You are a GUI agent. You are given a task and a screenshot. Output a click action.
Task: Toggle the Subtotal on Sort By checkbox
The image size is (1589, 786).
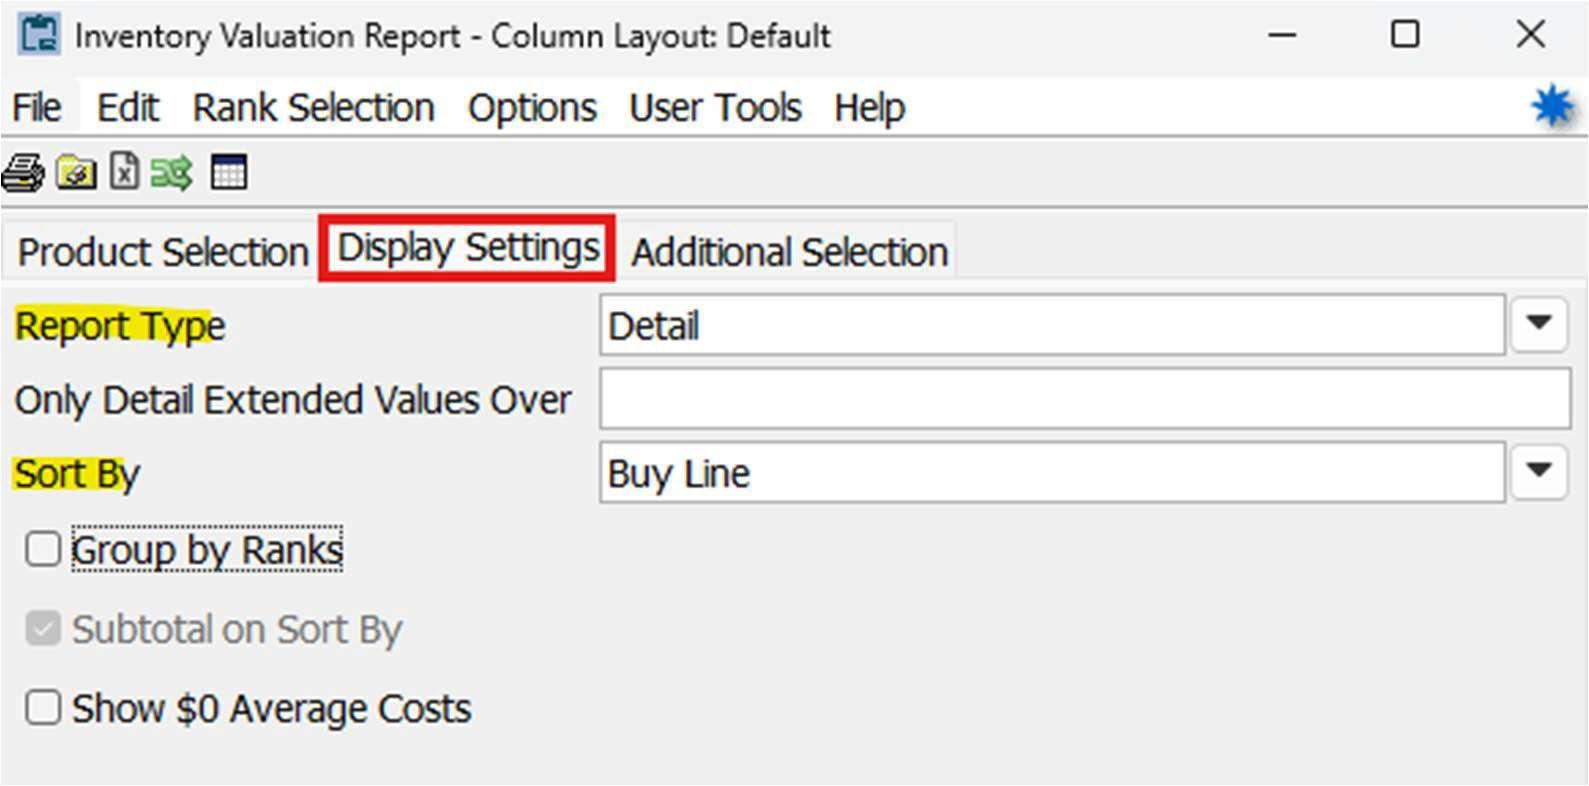click(43, 629)
